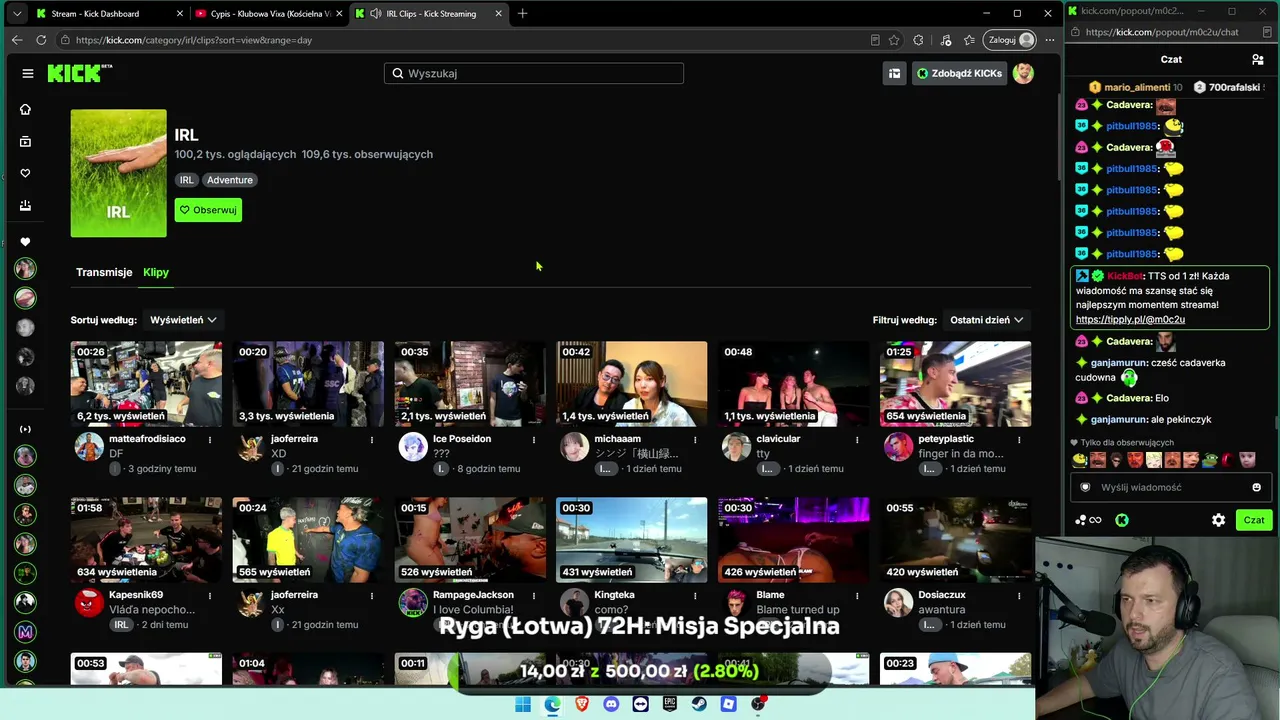Viewport: 1280px width, 720px height.
Task: Switch to the Transmisje tab
Action: click(104, 272)
